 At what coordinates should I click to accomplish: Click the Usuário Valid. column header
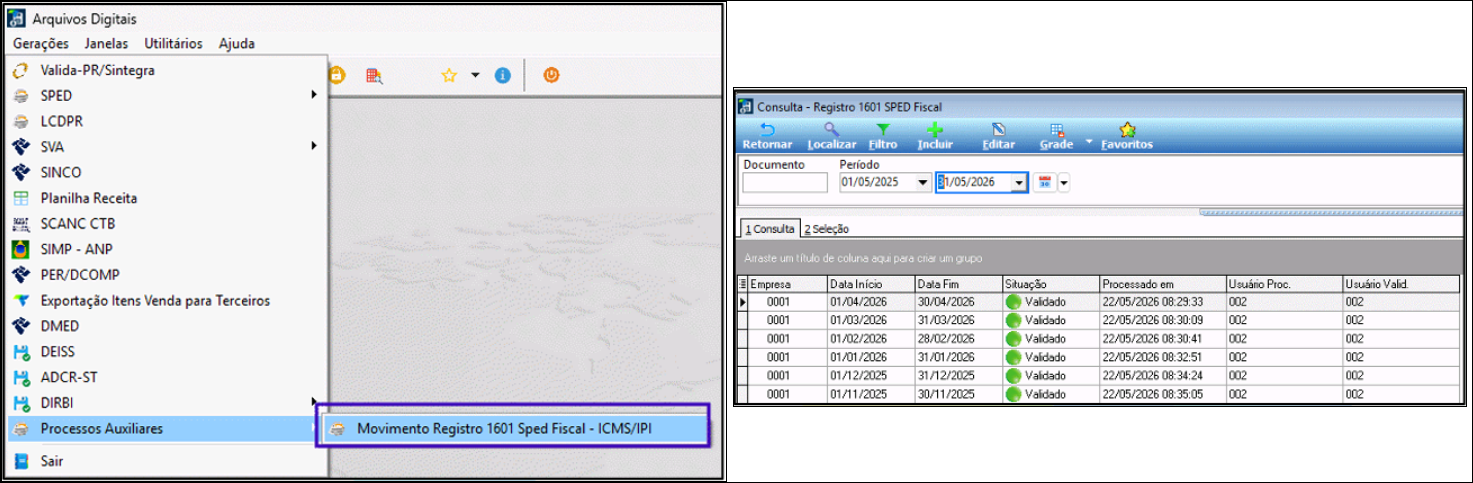tap(1403, 285)
